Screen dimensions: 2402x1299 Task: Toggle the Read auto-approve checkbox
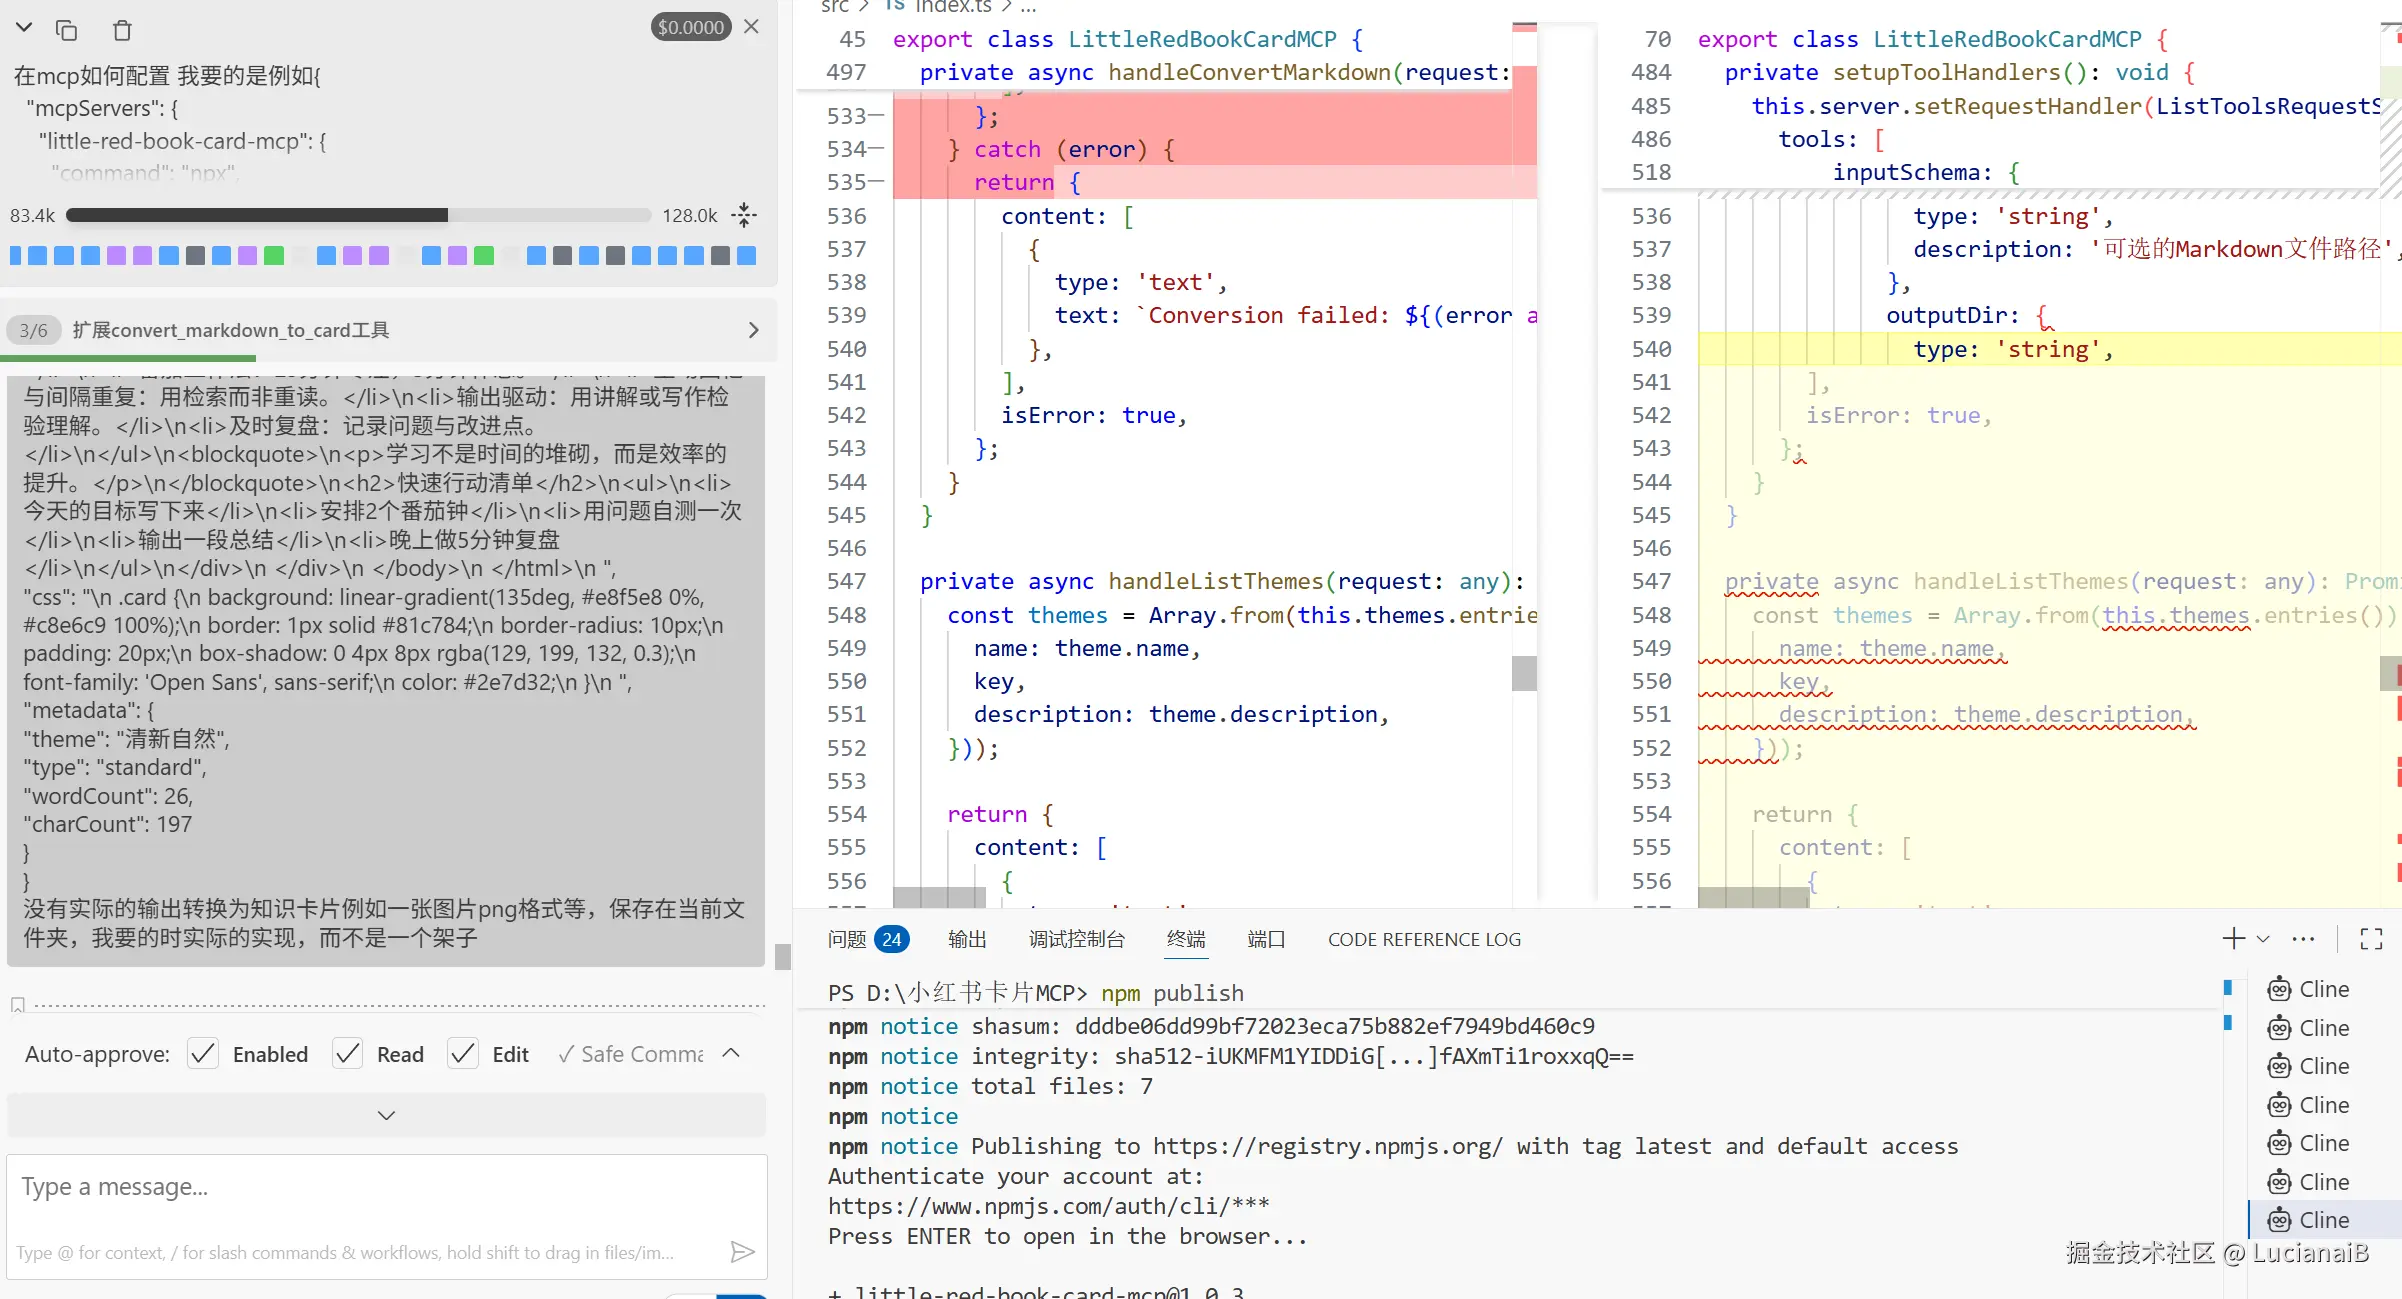[347, 1054]
